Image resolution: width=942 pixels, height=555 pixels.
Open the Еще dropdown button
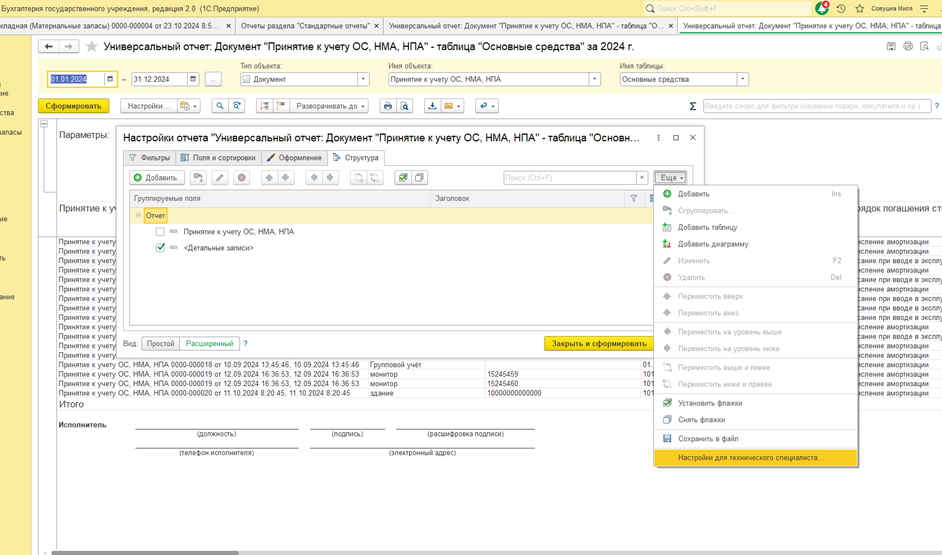(670, 177)
